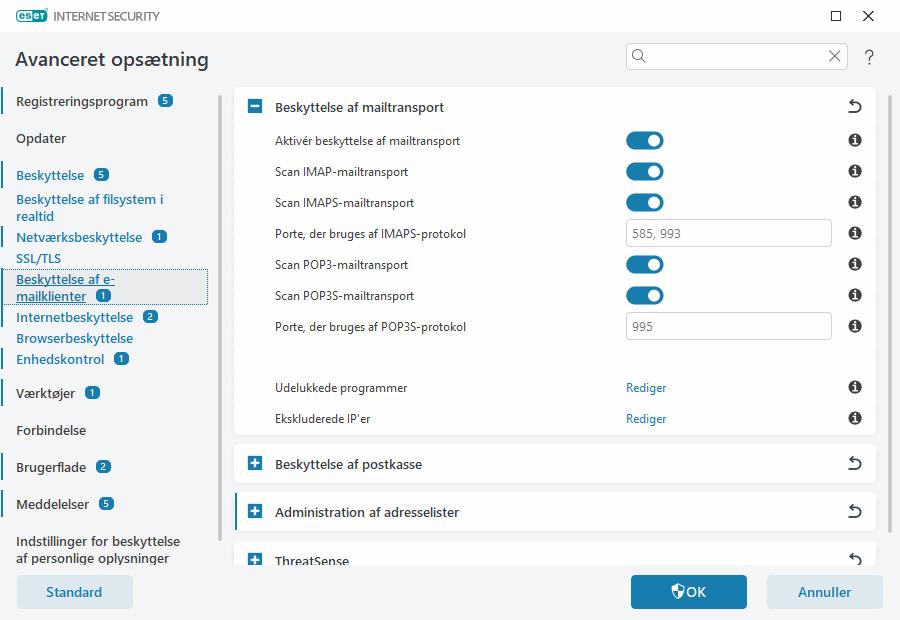Clear the search box with X icon

(x=835, y=57)
